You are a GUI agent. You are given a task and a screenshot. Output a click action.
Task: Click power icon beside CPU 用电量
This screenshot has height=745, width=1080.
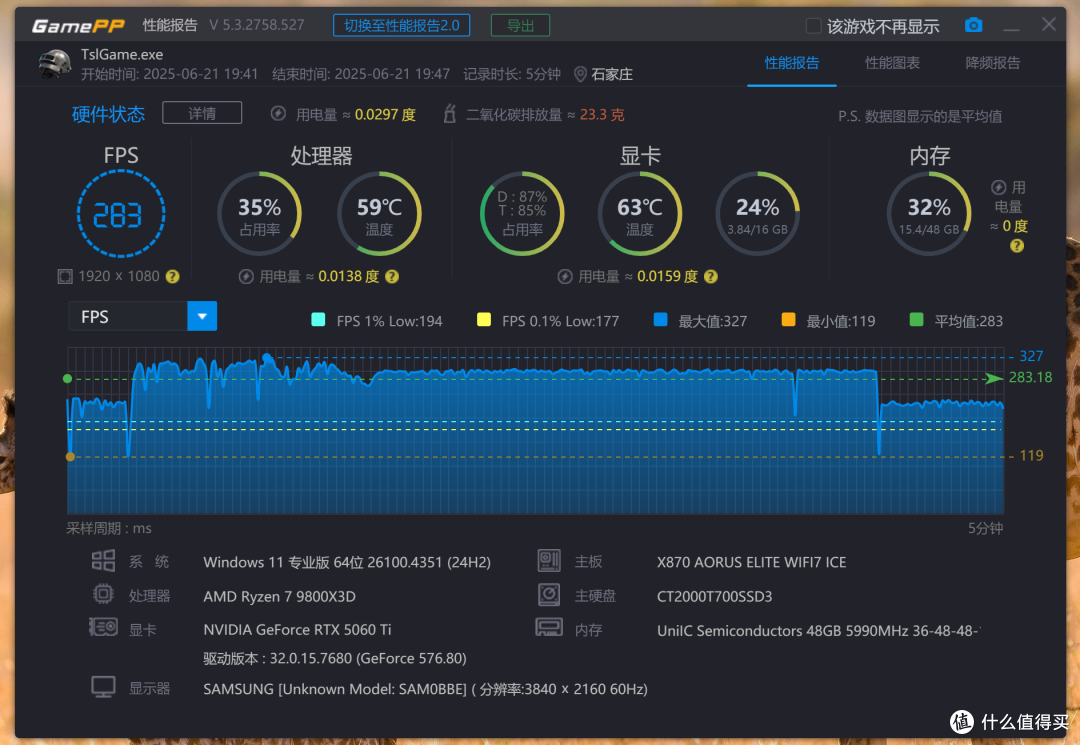click(246, 277)
